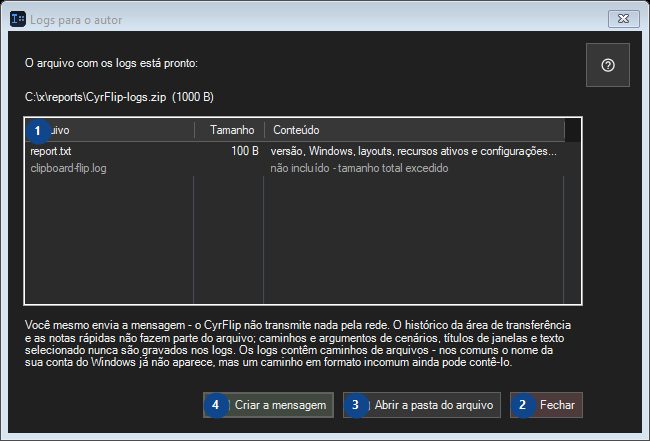The image size is (650, 441).
Task: Click the Fechar button
Action: (546, 405)
